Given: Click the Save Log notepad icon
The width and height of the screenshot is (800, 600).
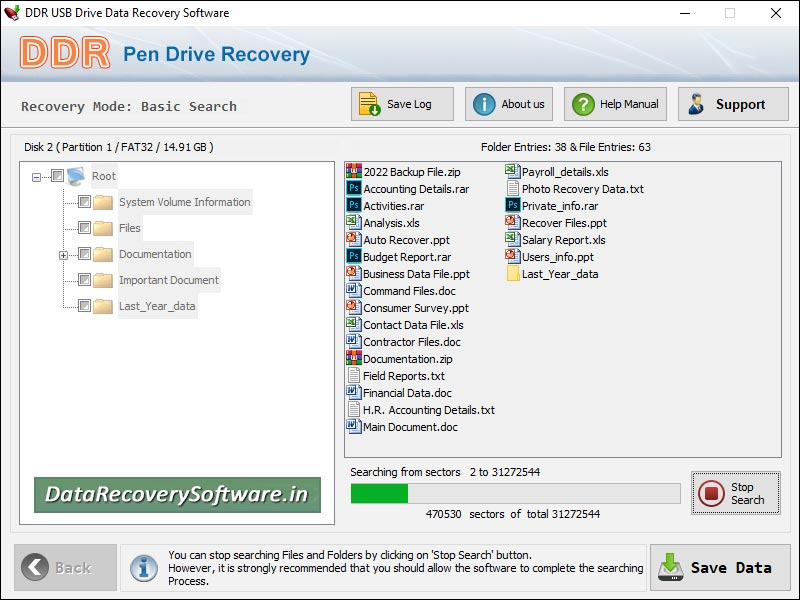Looking at the screenshot, I should pyautogui.click(x=368, y=103).
